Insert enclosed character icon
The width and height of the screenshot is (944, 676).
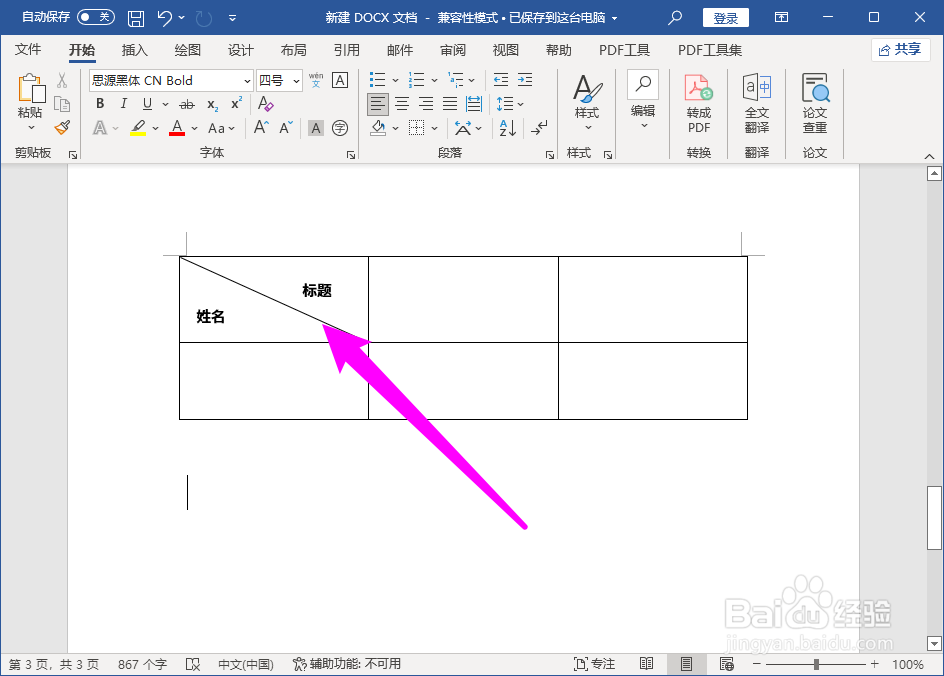coord(340,128)
